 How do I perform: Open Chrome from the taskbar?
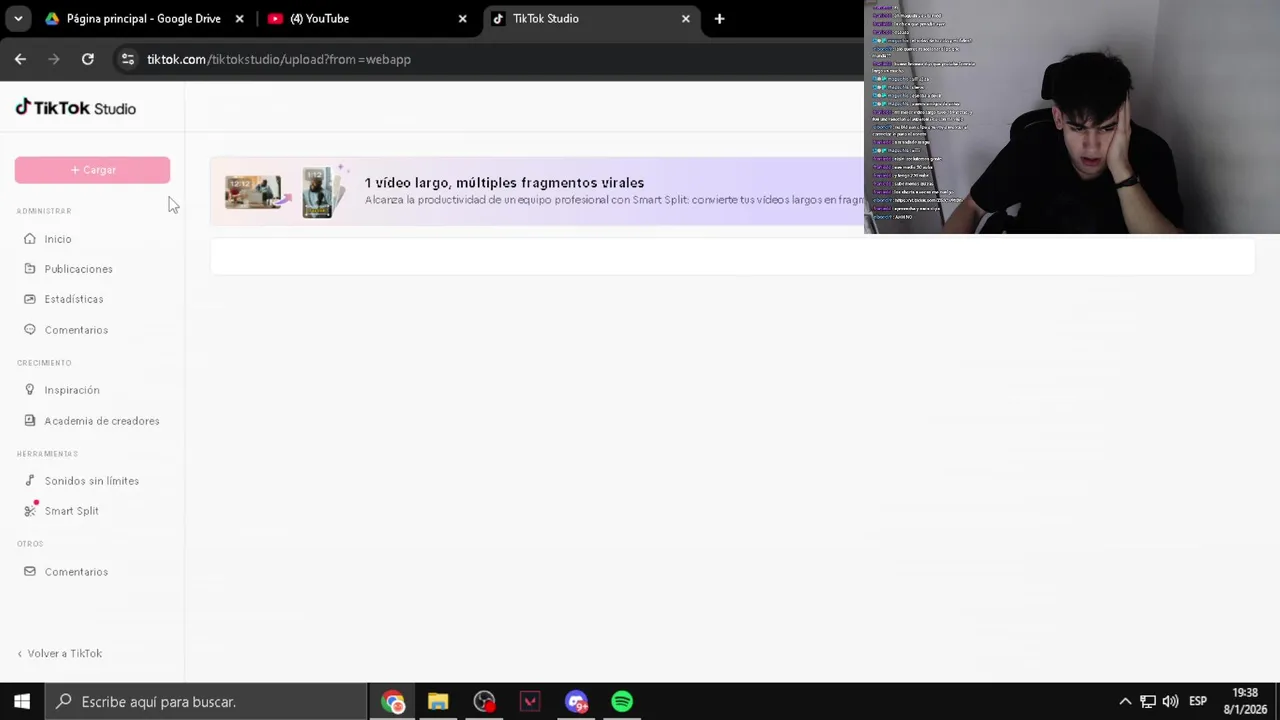(392, 702)
